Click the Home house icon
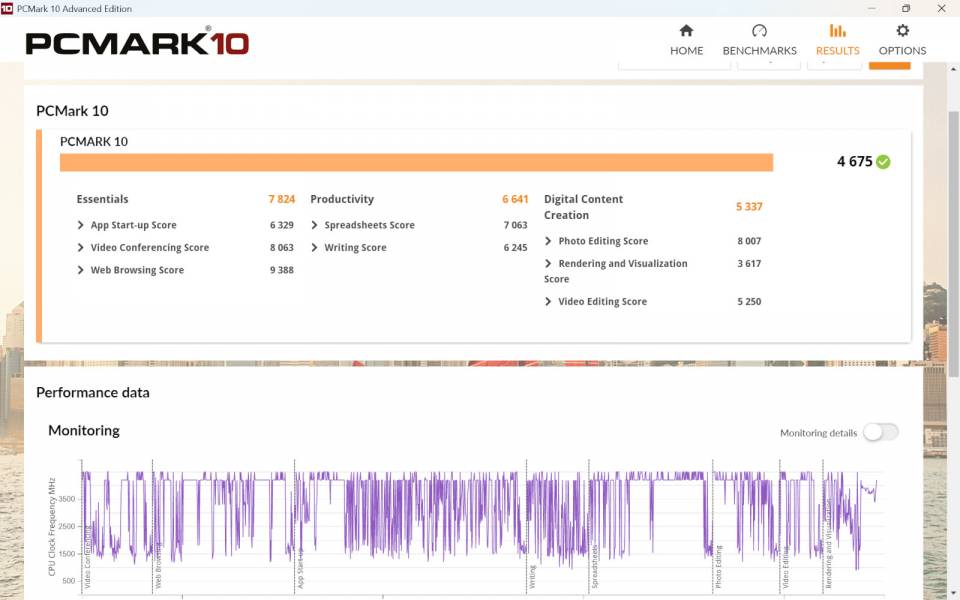Viewport: 960px width, 600px height. 686,31
